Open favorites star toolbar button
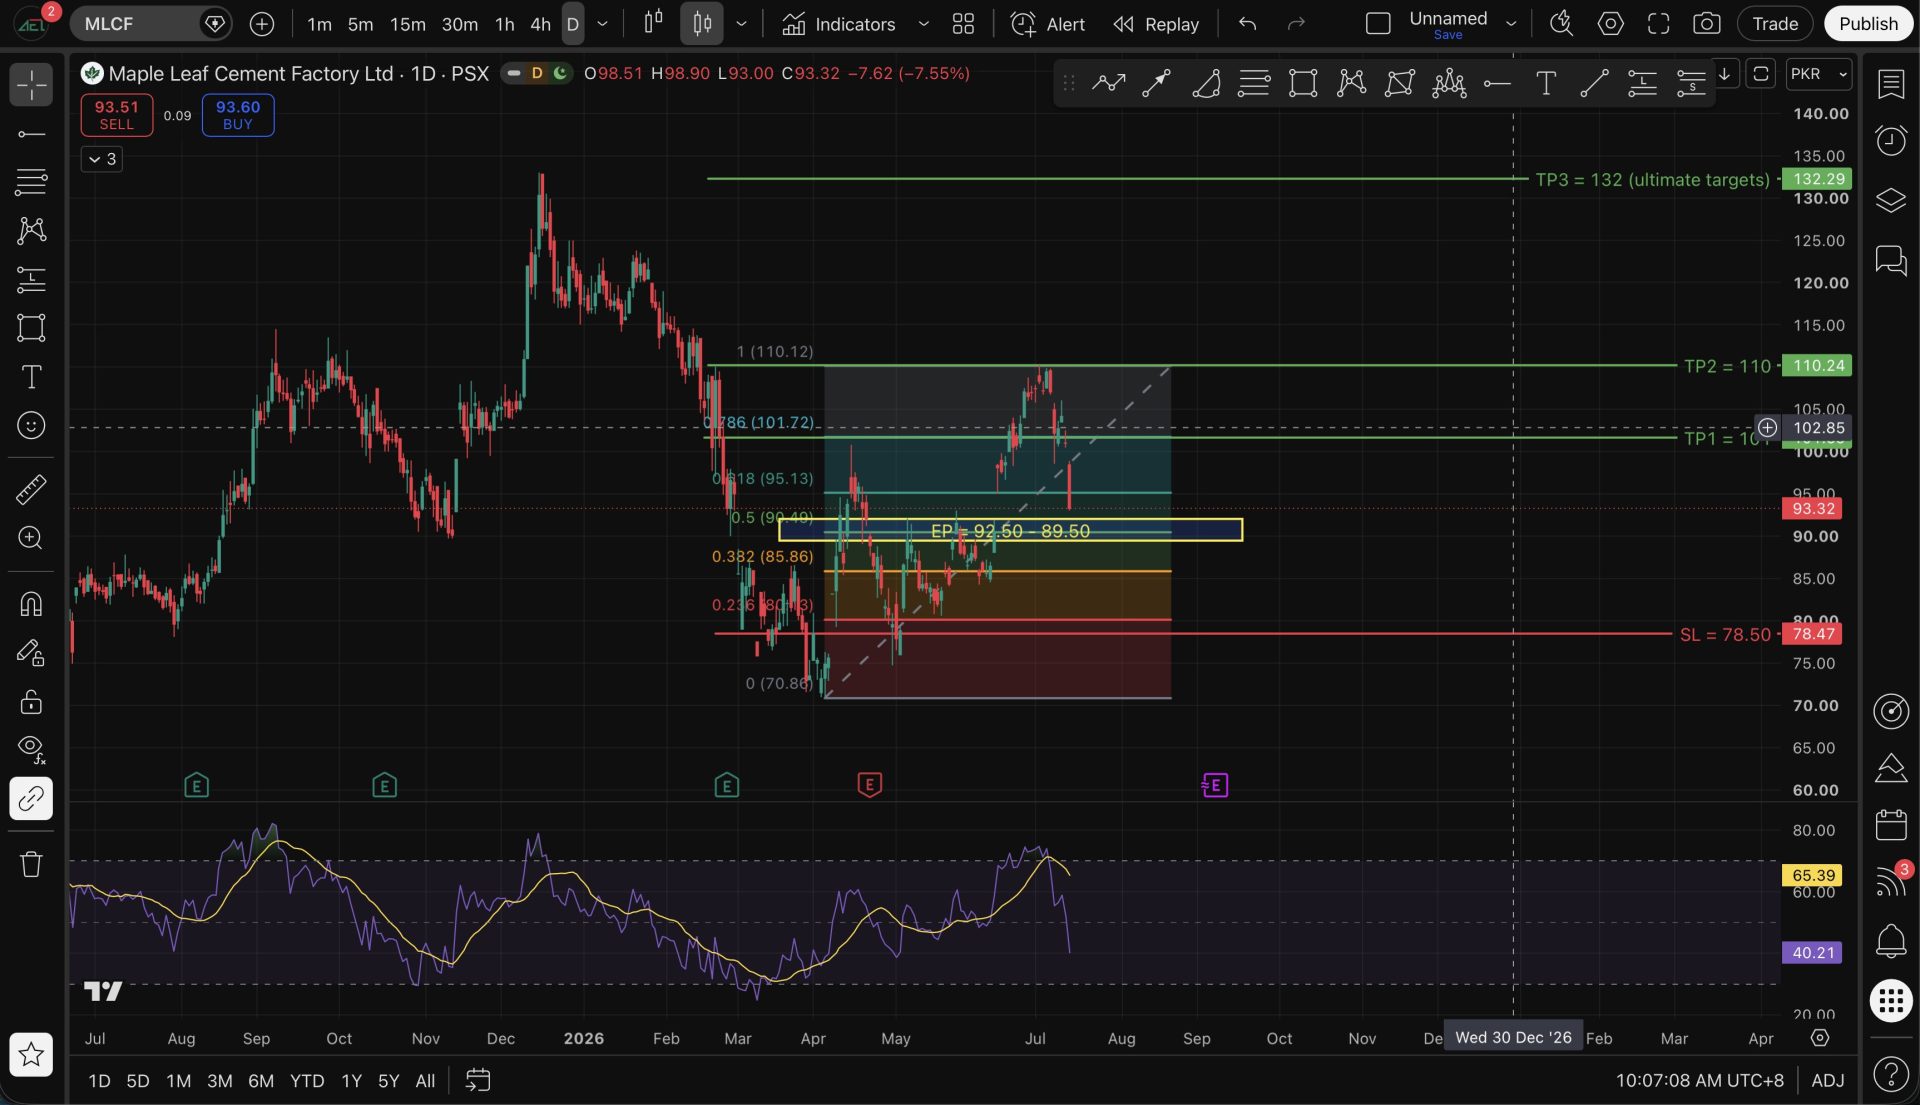Viewport: 1920px width, 1105px height. (x=31, y=1054)
